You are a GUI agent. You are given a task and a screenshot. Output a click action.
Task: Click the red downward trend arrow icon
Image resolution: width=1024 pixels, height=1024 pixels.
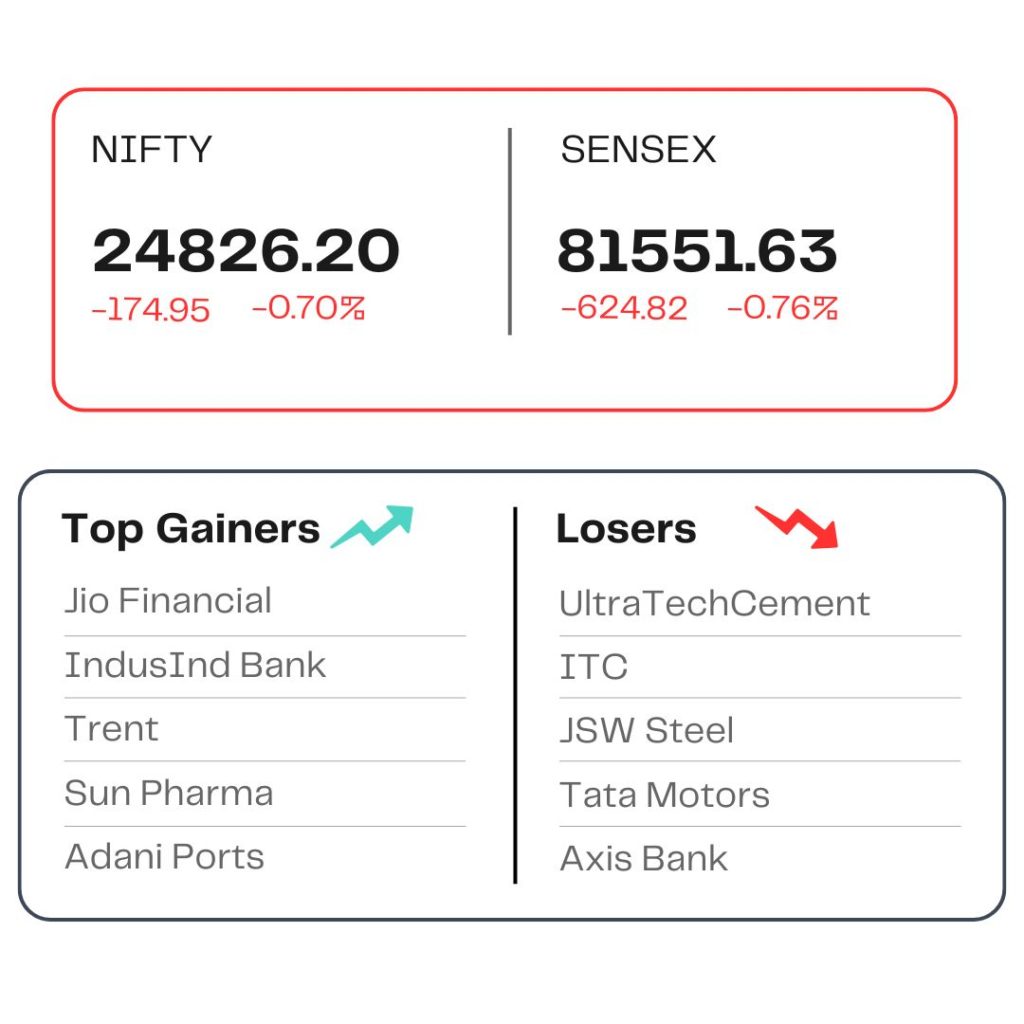click(797, 526)
